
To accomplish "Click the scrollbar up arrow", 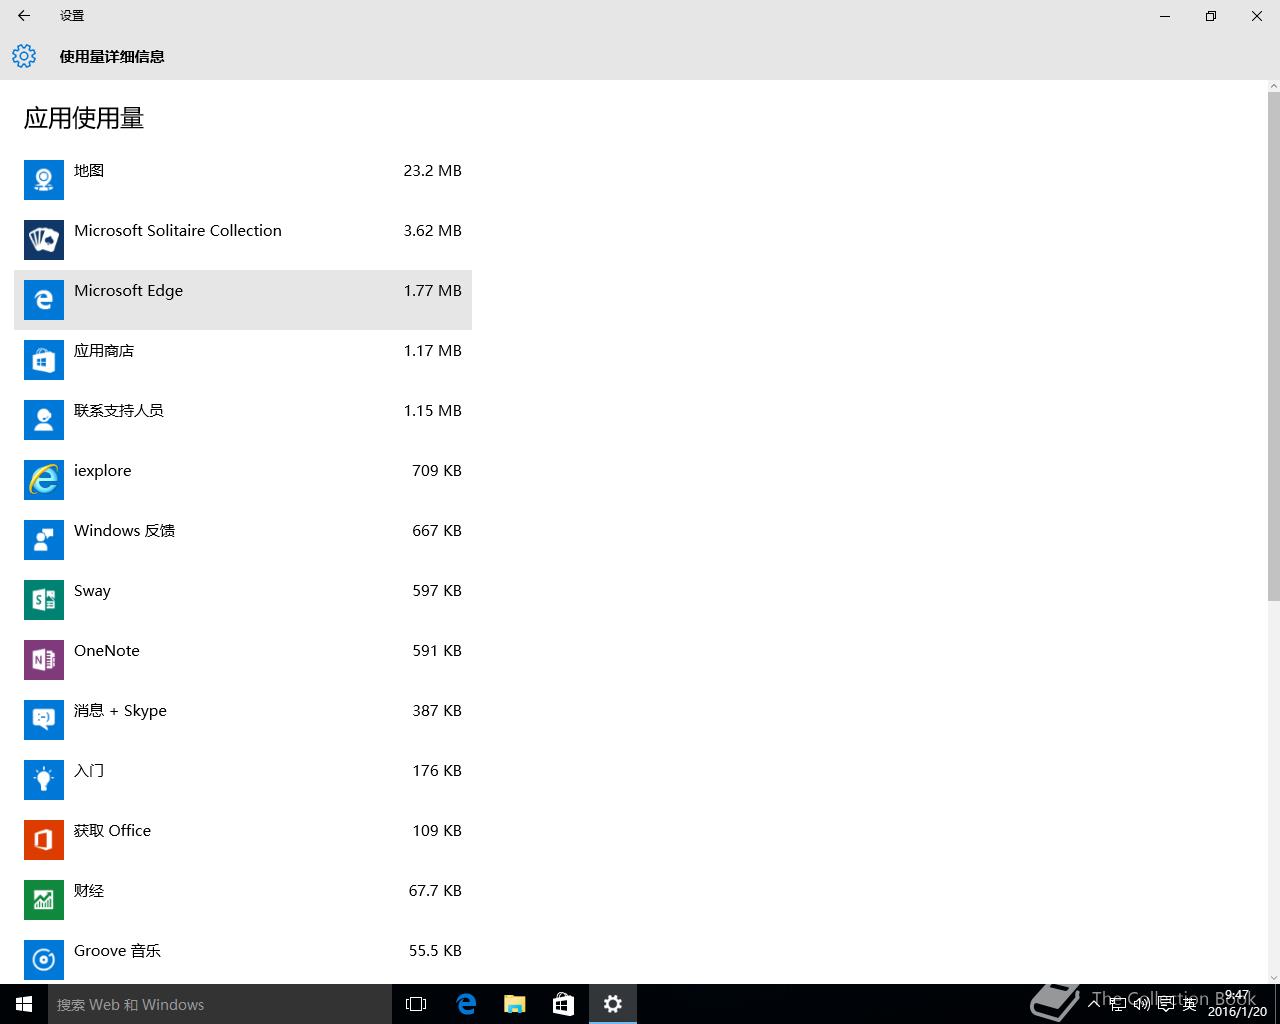I will [x=1273, y=86].
